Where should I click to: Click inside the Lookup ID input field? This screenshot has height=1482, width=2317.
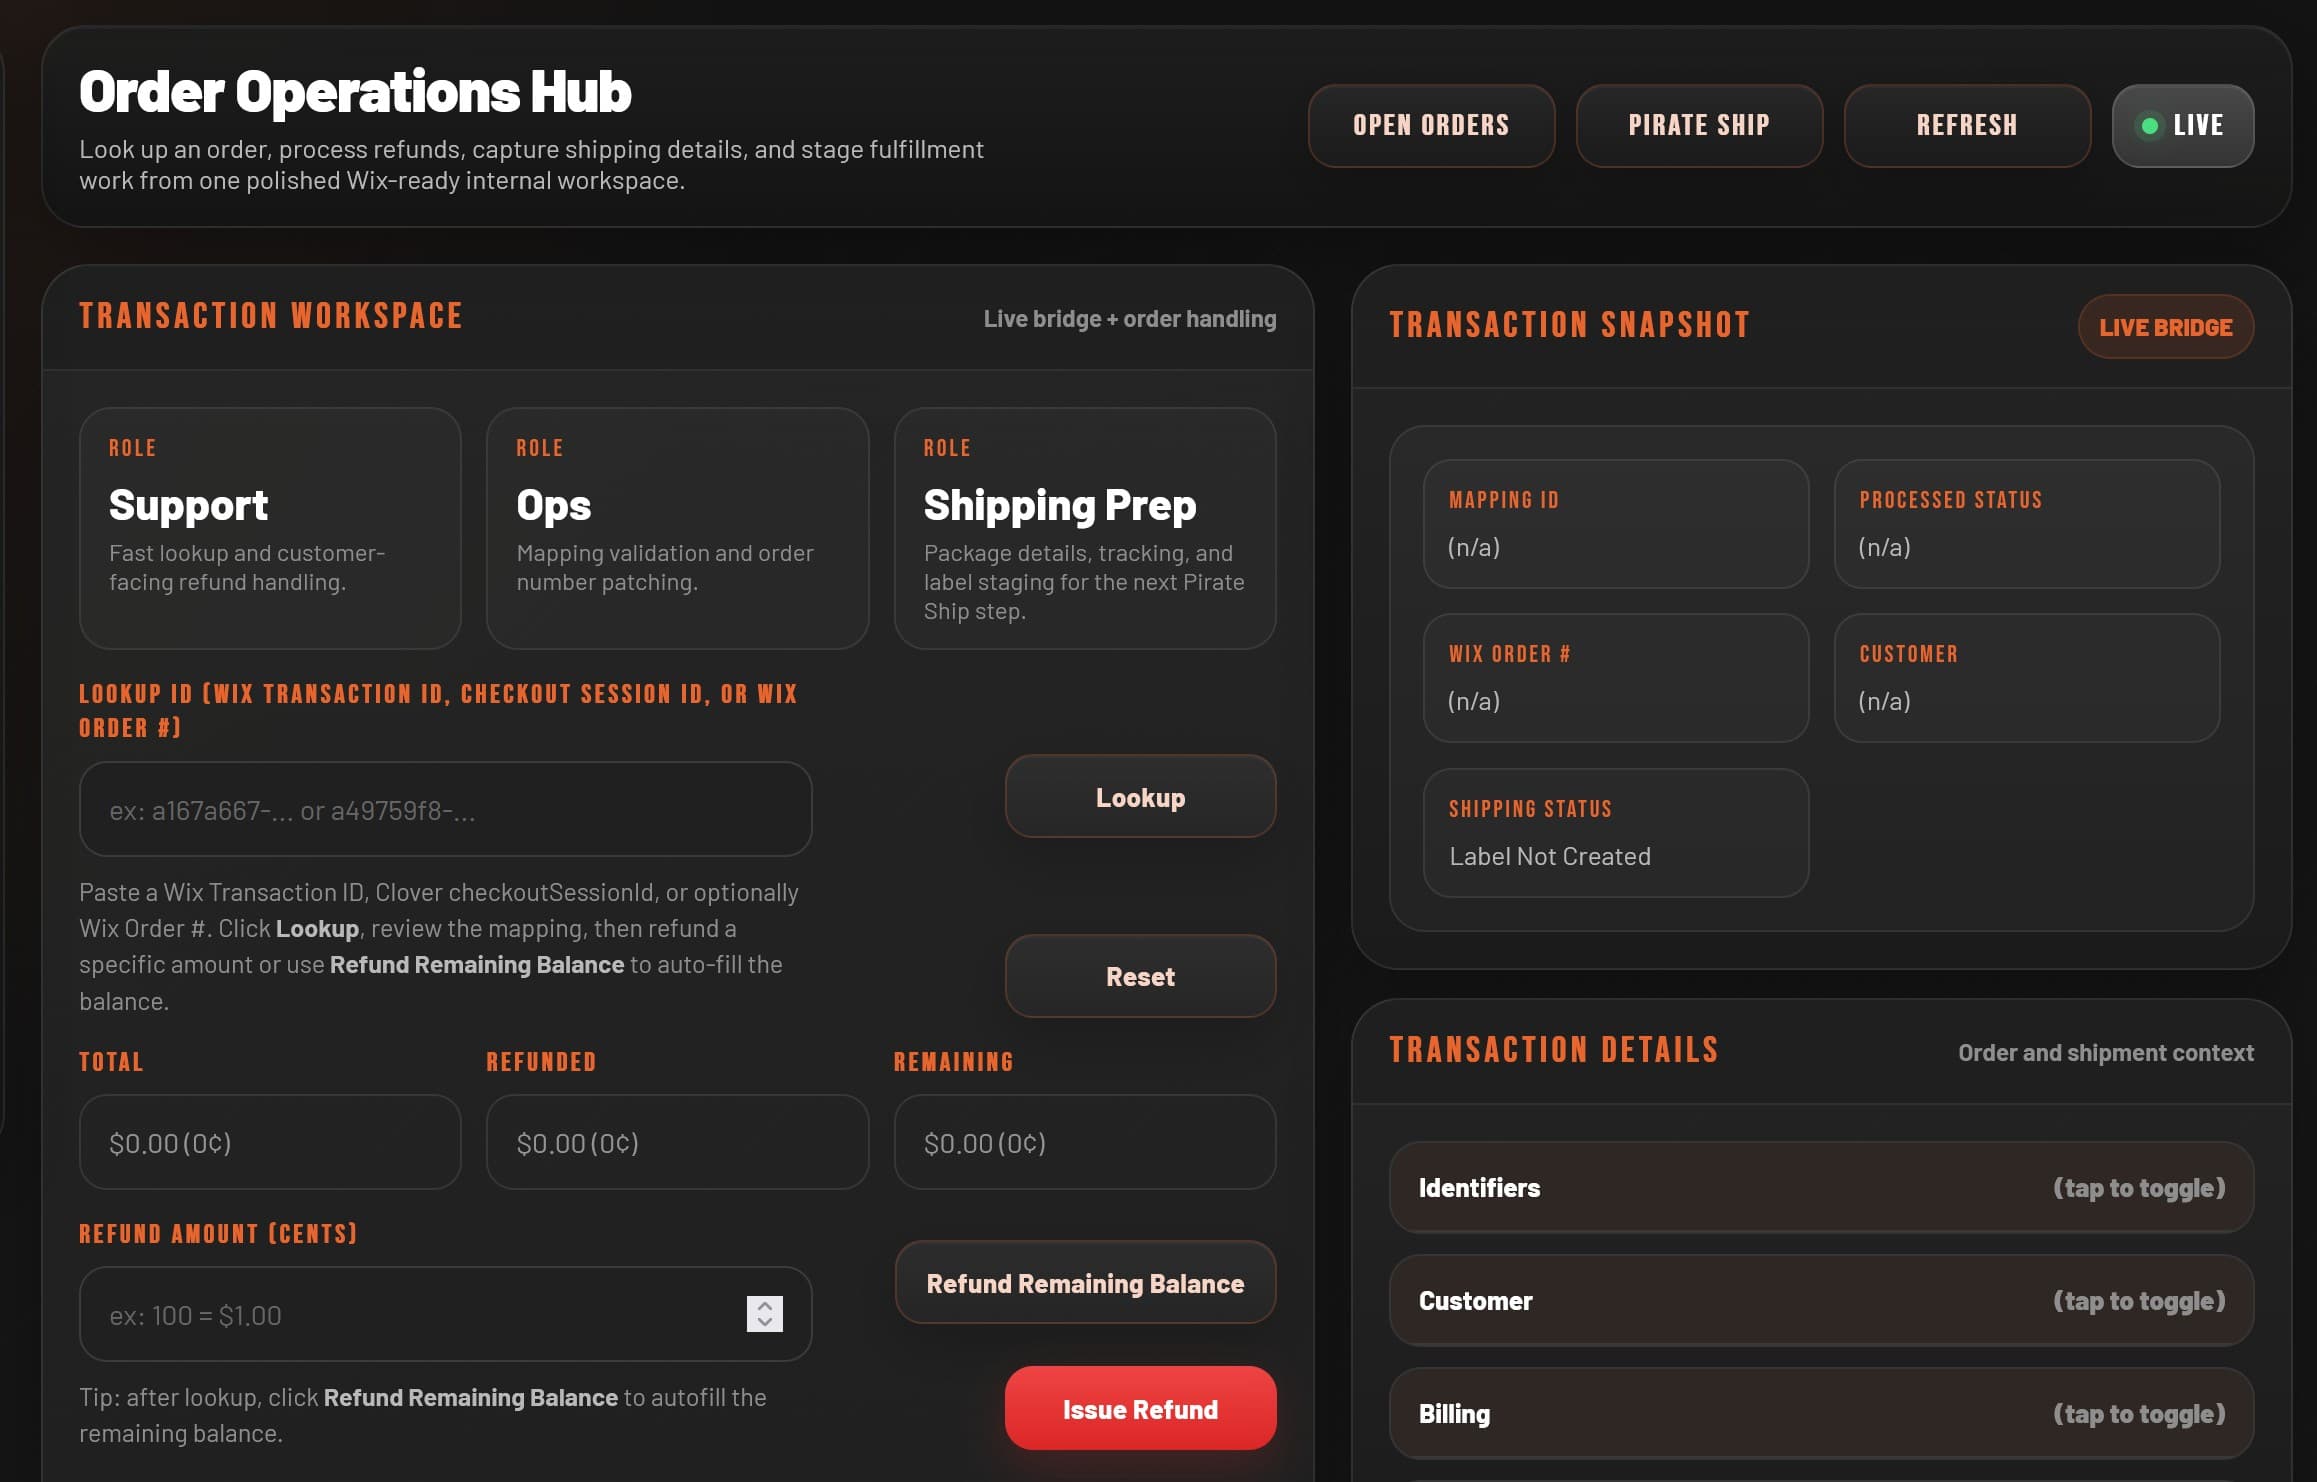click(446, 809)
